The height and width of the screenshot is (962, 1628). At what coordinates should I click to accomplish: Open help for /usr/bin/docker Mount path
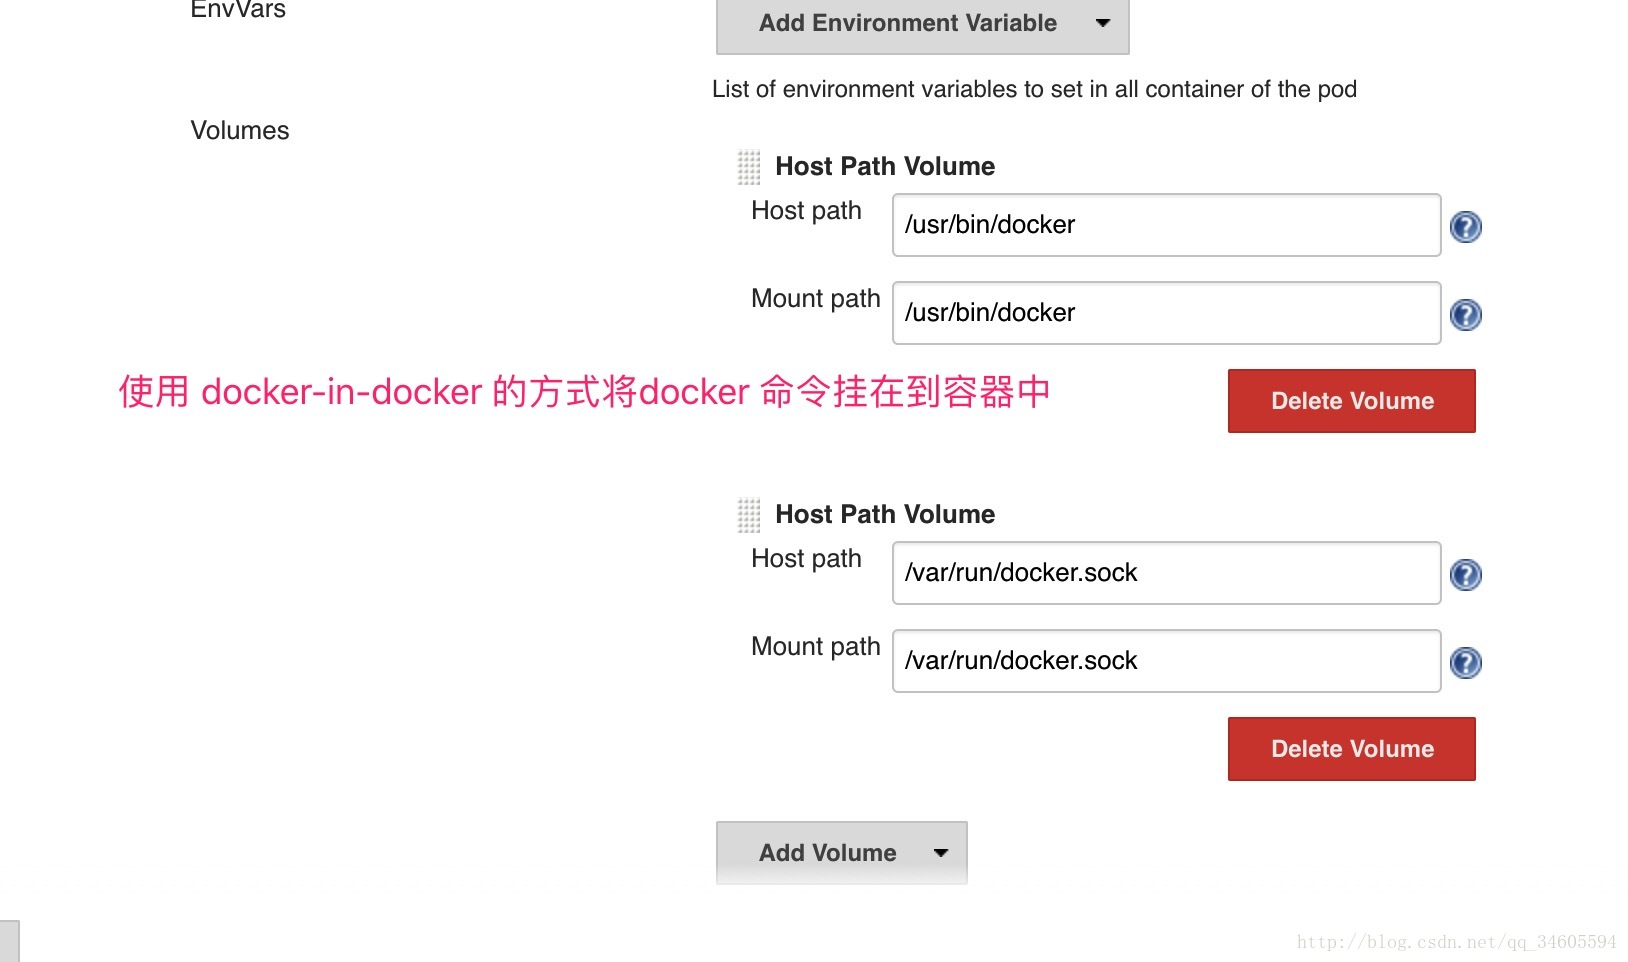[x=1465, y=315]
